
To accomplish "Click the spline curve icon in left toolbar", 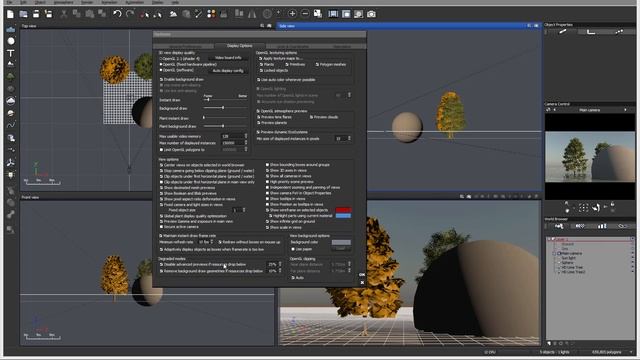I will coord(11,125).
